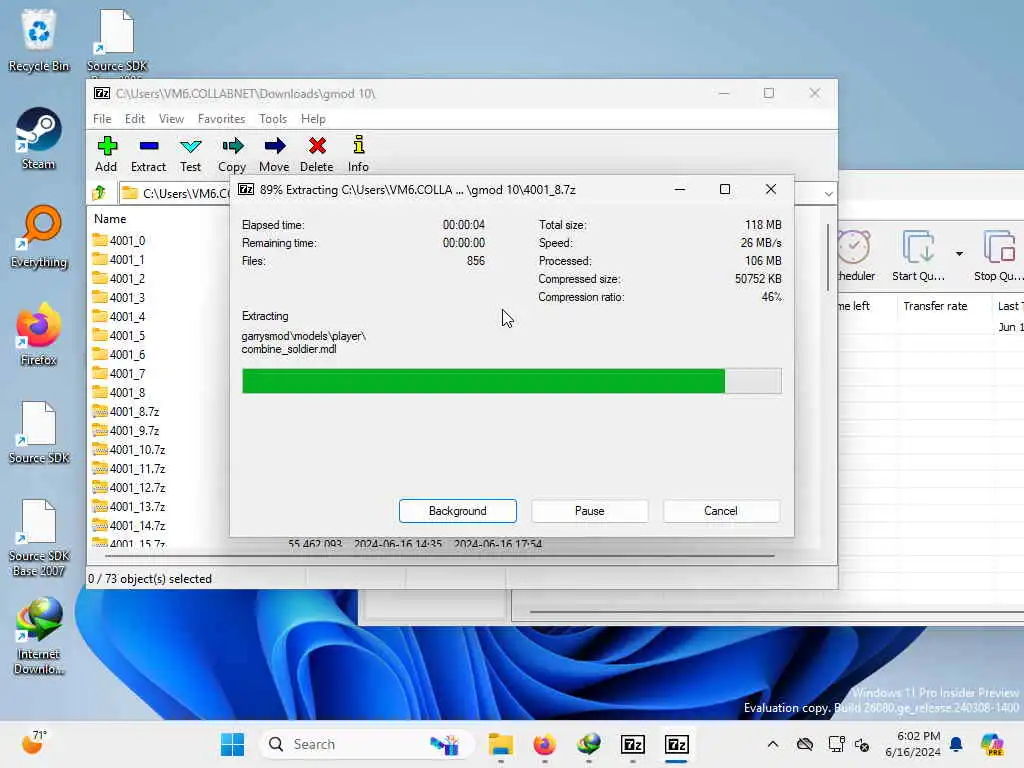This screenshot has width=1024, height=768.
Task: Select archive 4001_13.7z
Action: coord(129,506)
